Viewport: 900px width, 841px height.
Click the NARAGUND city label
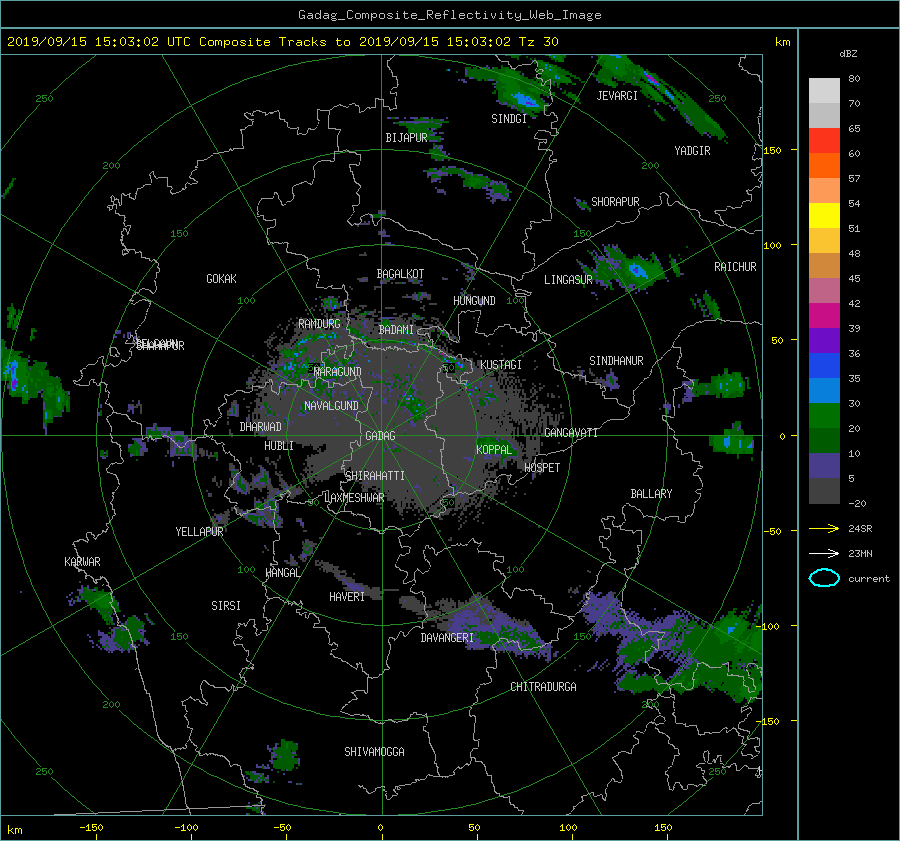(338, 372)
